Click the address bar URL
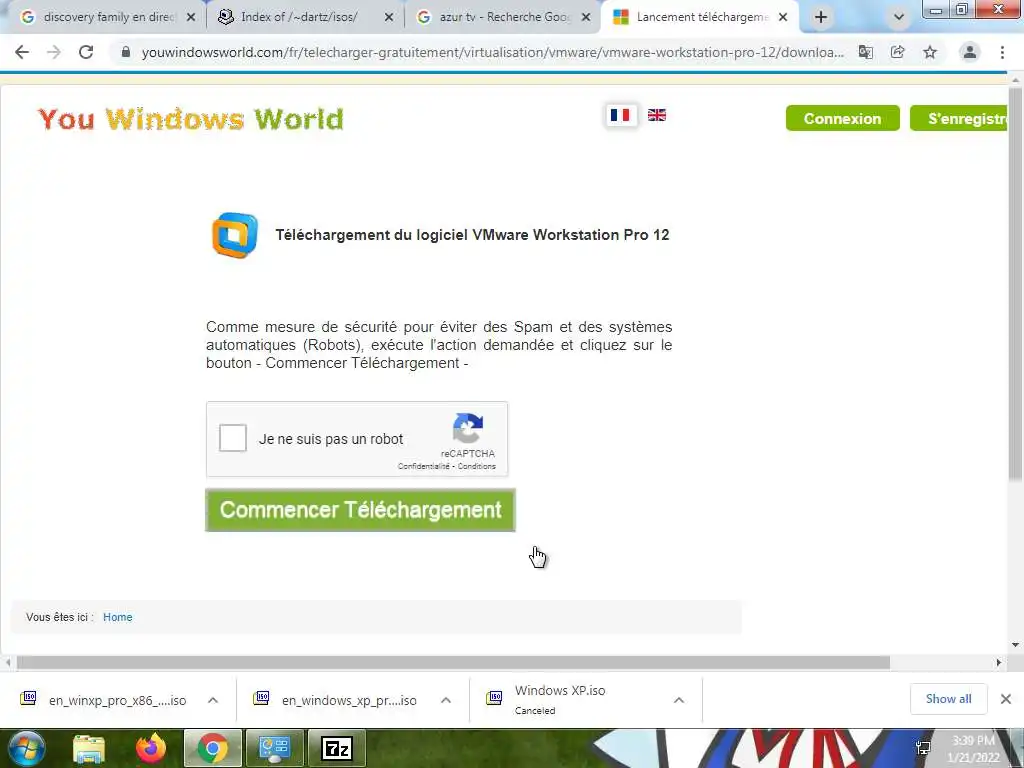The width and height of the screenshot is (1024, 768). click(492, 52)
